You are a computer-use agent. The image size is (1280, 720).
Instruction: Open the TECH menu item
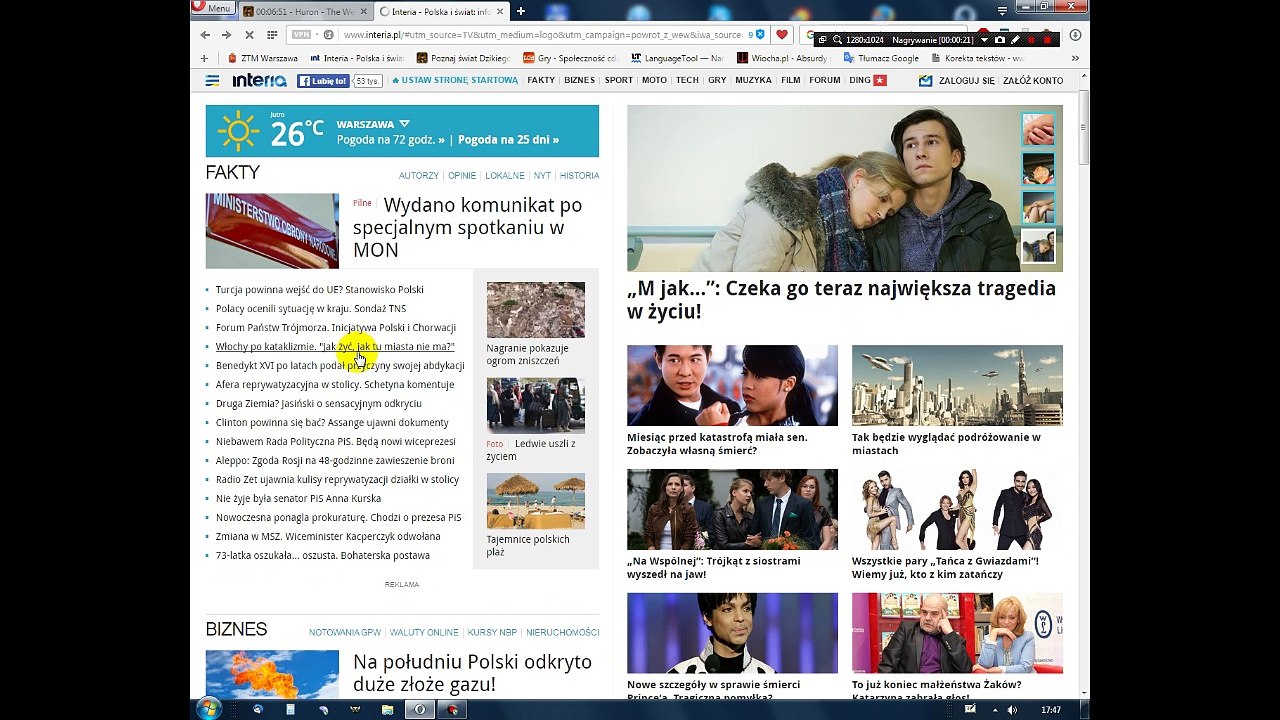pos(687,80)
